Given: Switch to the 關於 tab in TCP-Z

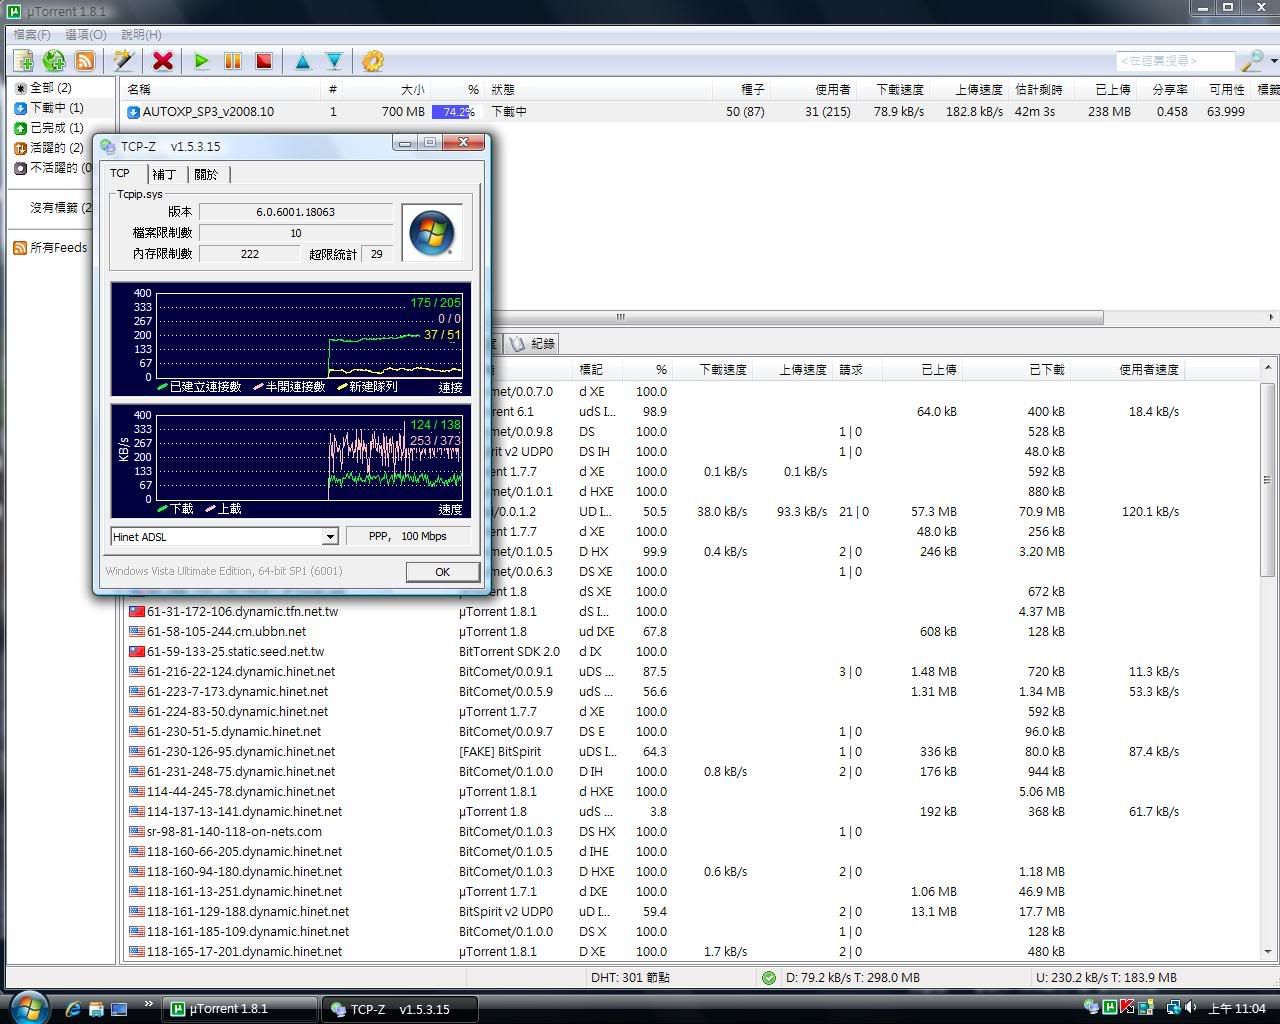Looking at the screenshot, I should (207, 174).
